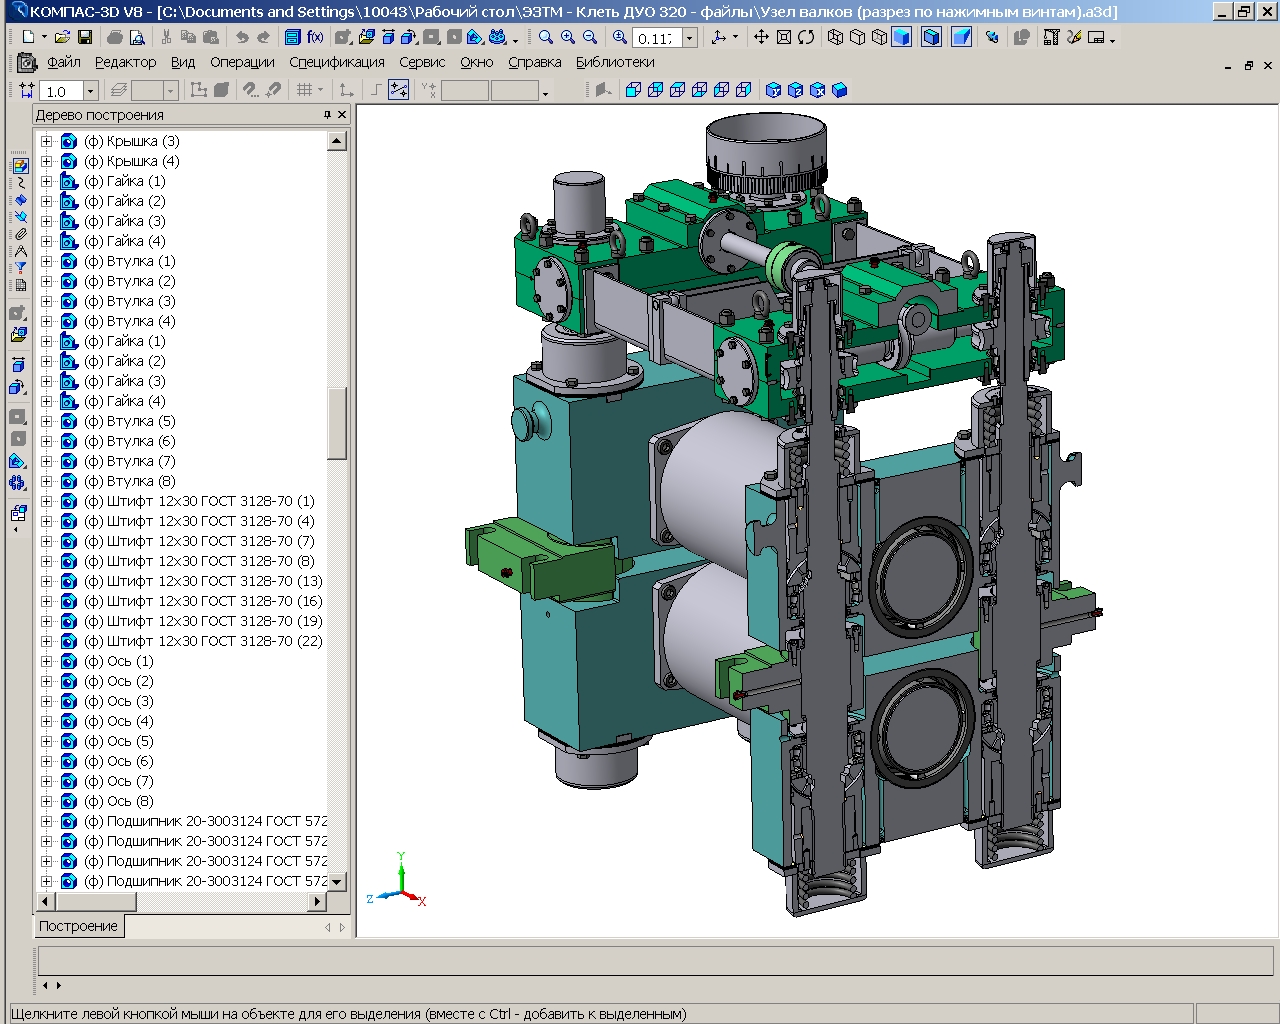1280x1024 pixels.
Task: Click the Rotate view tool
Action: point(806,37)
